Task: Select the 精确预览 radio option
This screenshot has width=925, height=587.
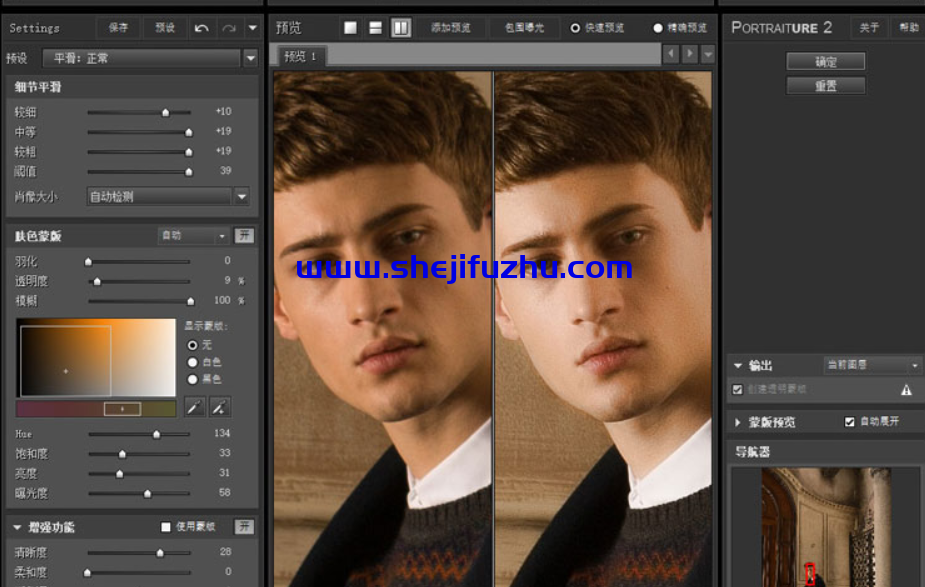Action: [658, 28]
